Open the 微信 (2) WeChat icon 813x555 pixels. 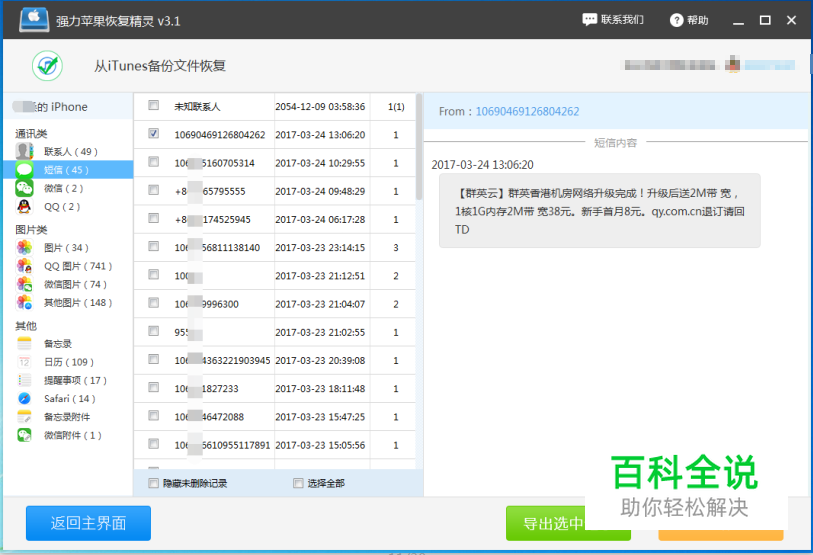tap(24, 188)
